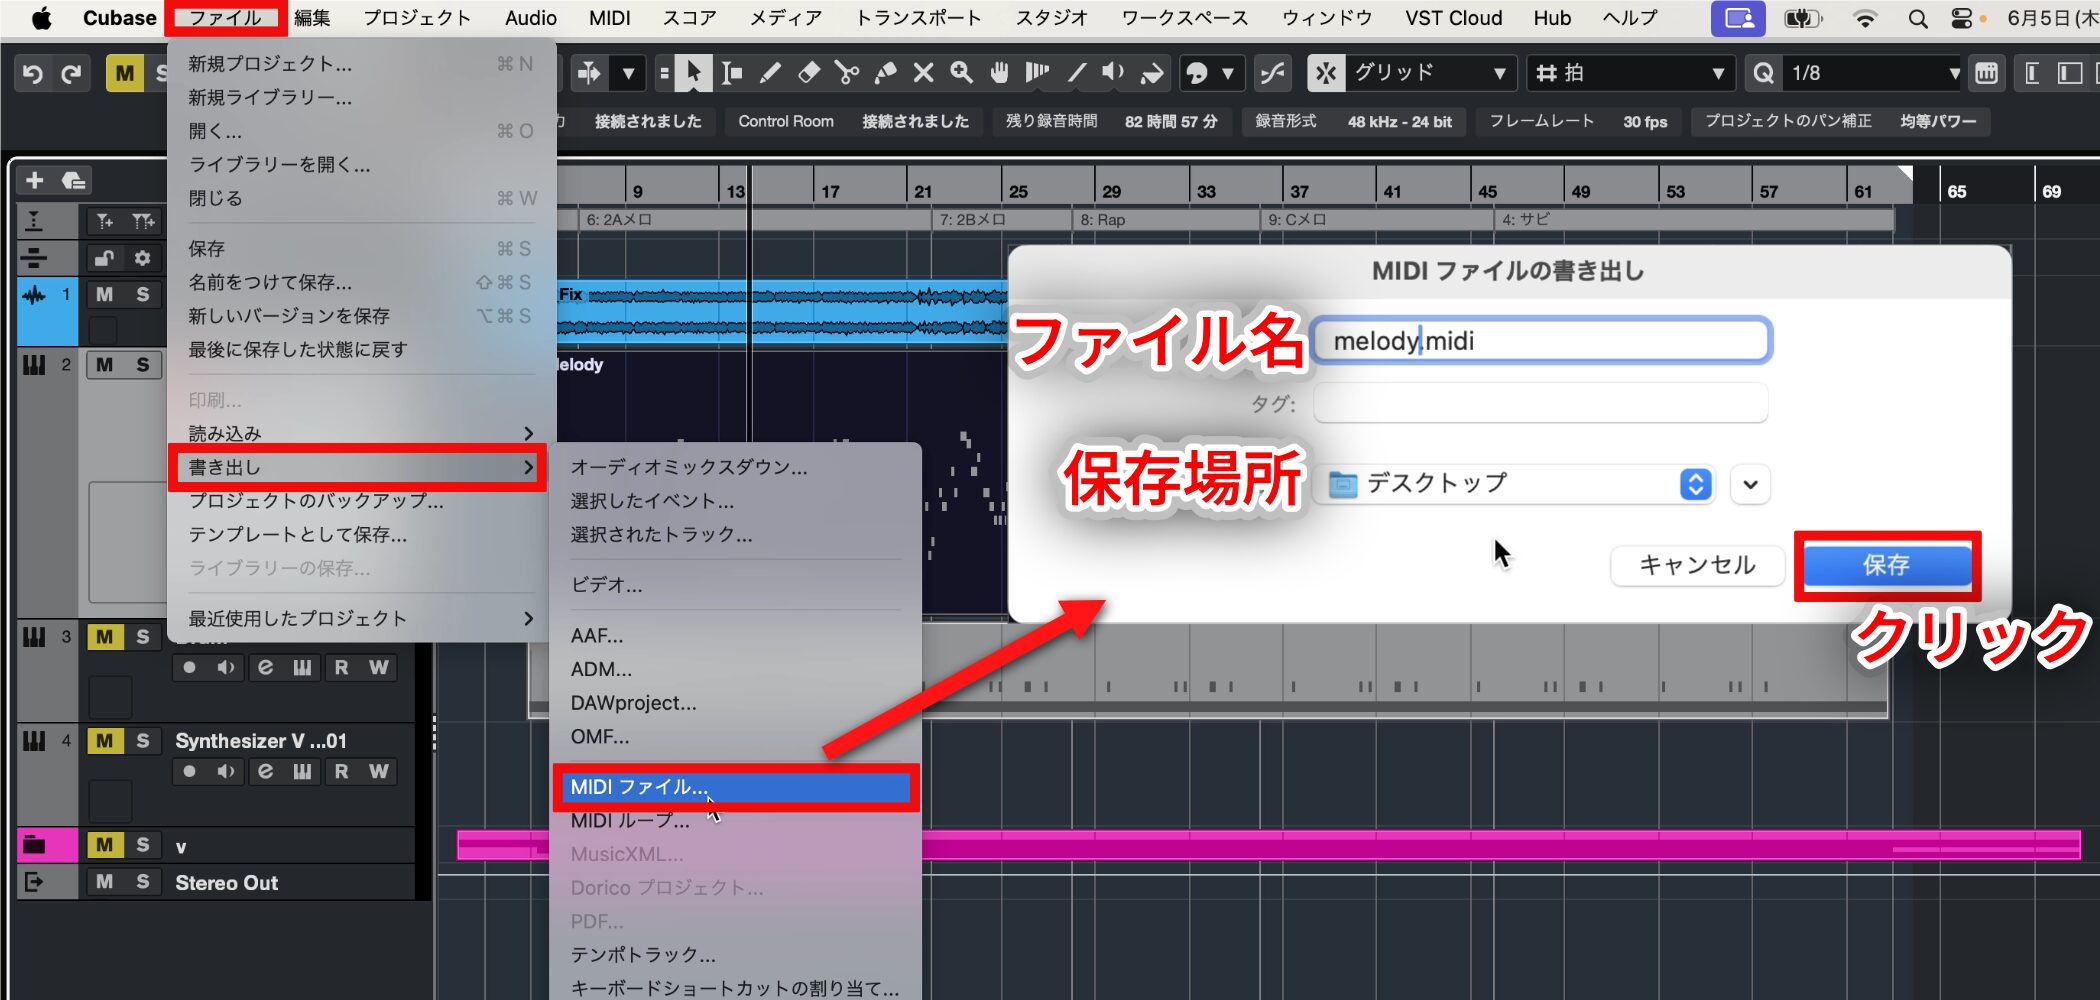Mute instrument track 2
The width and height of the screenshot is (2100, 1000).
click(x=105, y=365)
